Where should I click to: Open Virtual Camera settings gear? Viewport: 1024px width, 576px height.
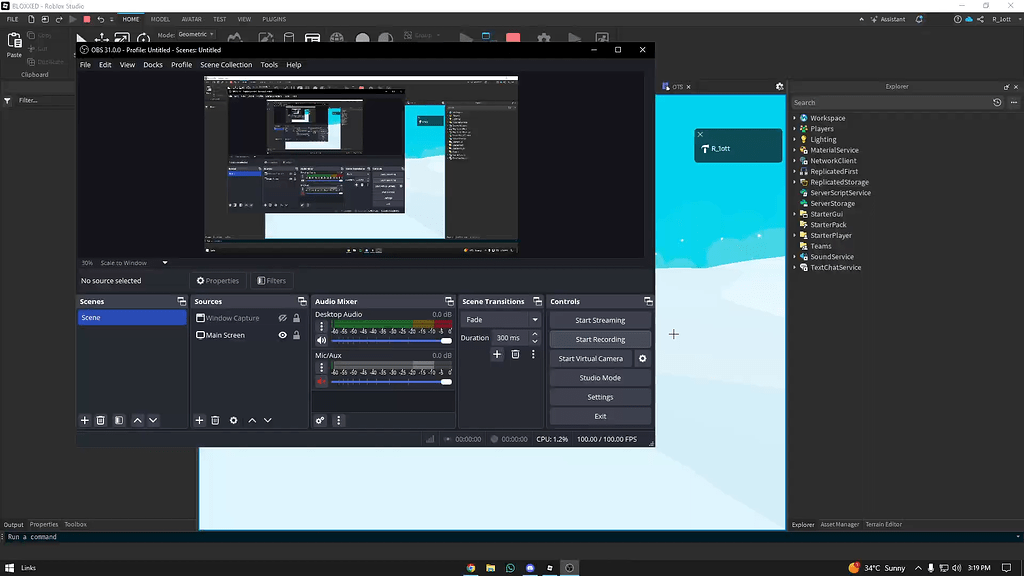click(643, 359)
